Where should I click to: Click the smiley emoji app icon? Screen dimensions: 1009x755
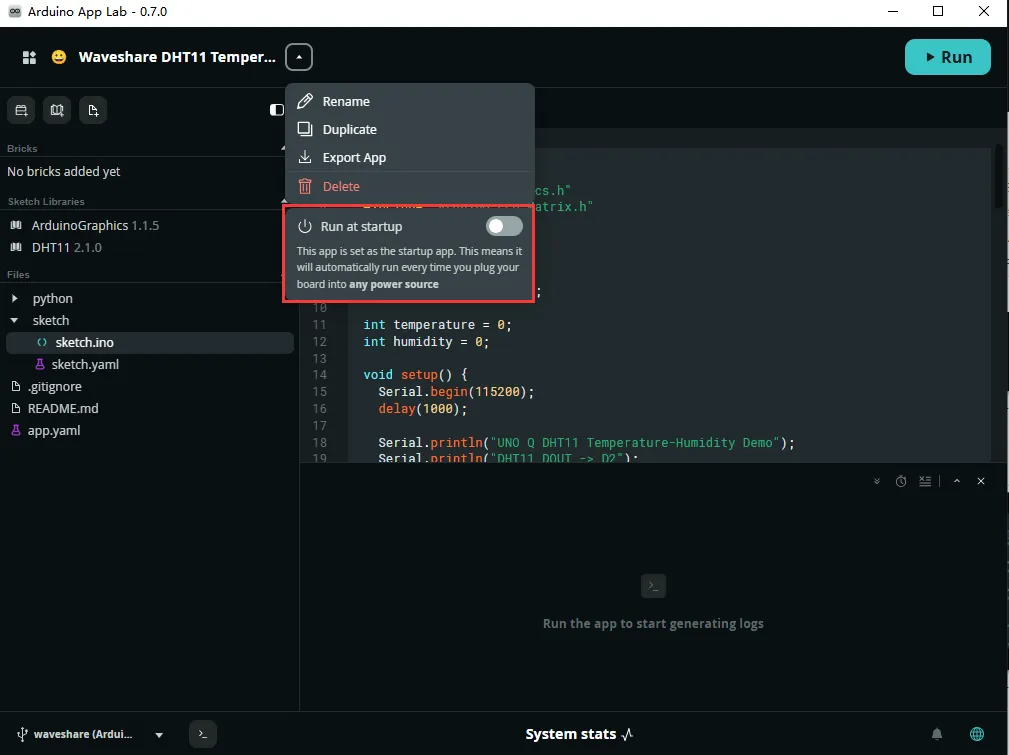coord(59,57)
